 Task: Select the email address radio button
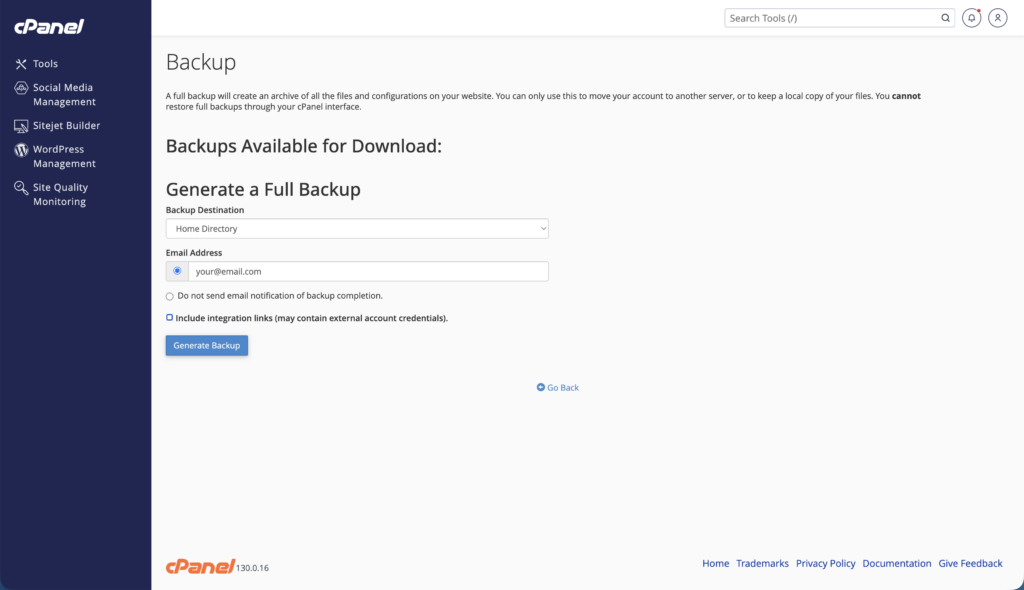[x=177, y=271]
